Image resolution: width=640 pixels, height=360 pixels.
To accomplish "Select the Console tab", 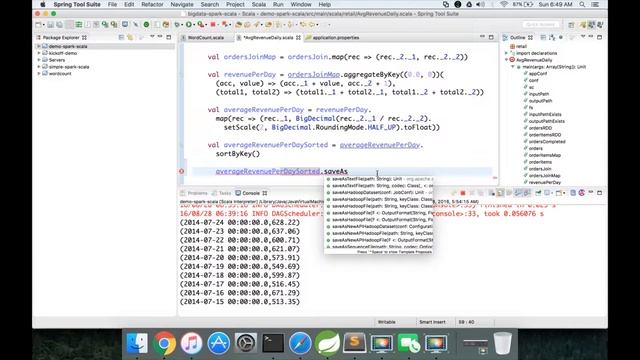I will [251, 193].
